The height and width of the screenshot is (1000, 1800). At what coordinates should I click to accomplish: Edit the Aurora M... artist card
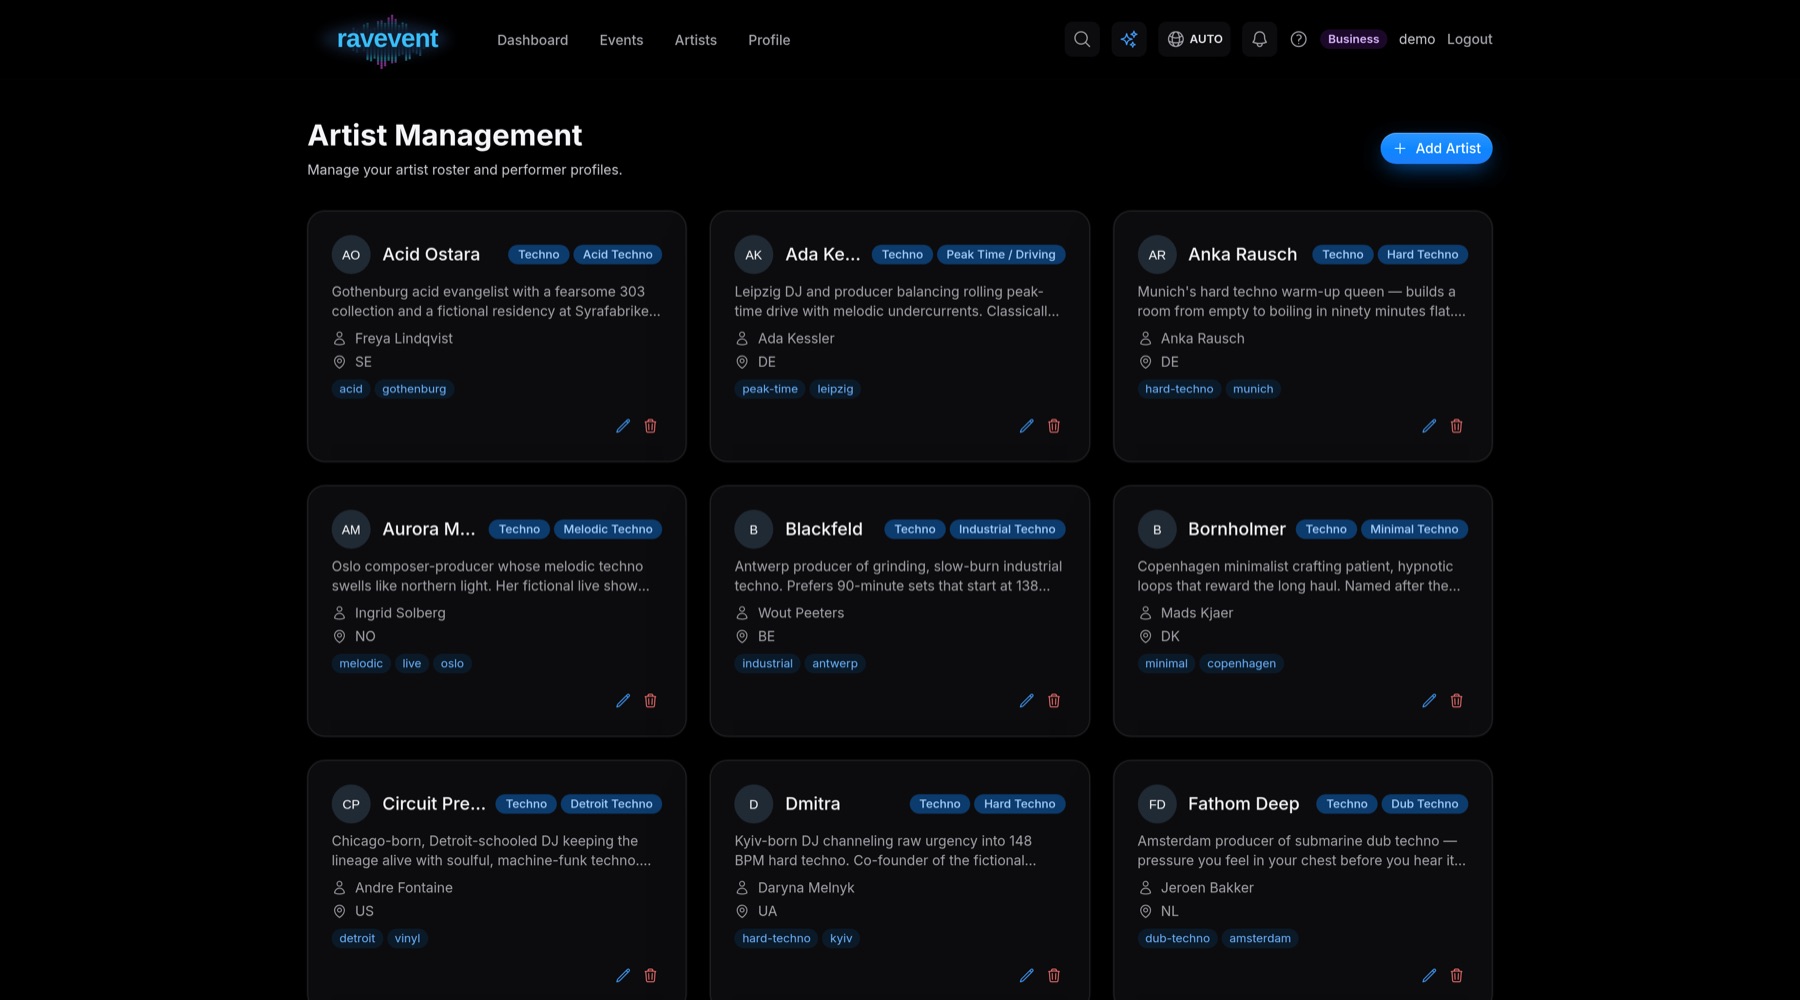click(623, 701)
